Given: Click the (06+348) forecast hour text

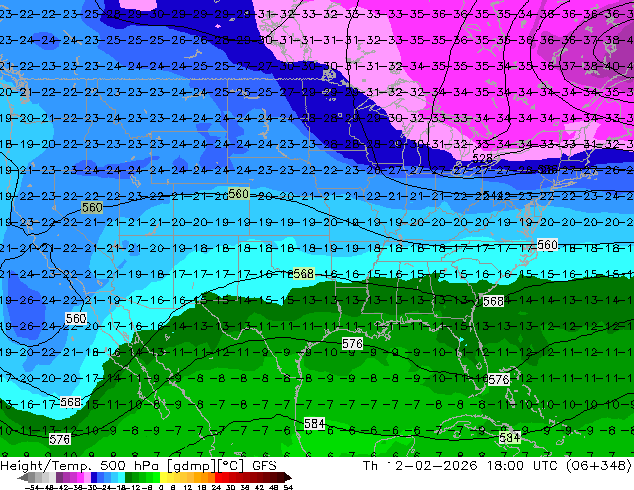Looking at the screenshot, I should pyautogui.click(x=599, y=466).
